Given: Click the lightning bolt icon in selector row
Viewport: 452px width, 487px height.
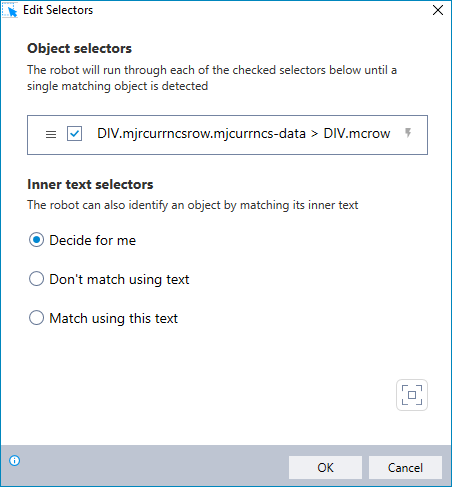Looking at the screenshot, I should [x=408, y=133].
